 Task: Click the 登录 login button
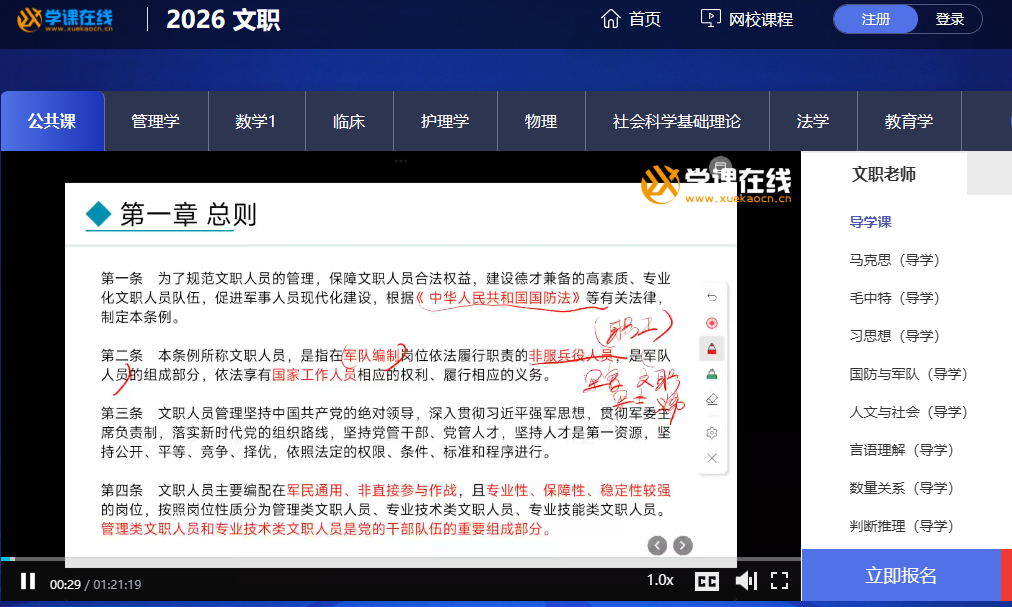(949, 19)
